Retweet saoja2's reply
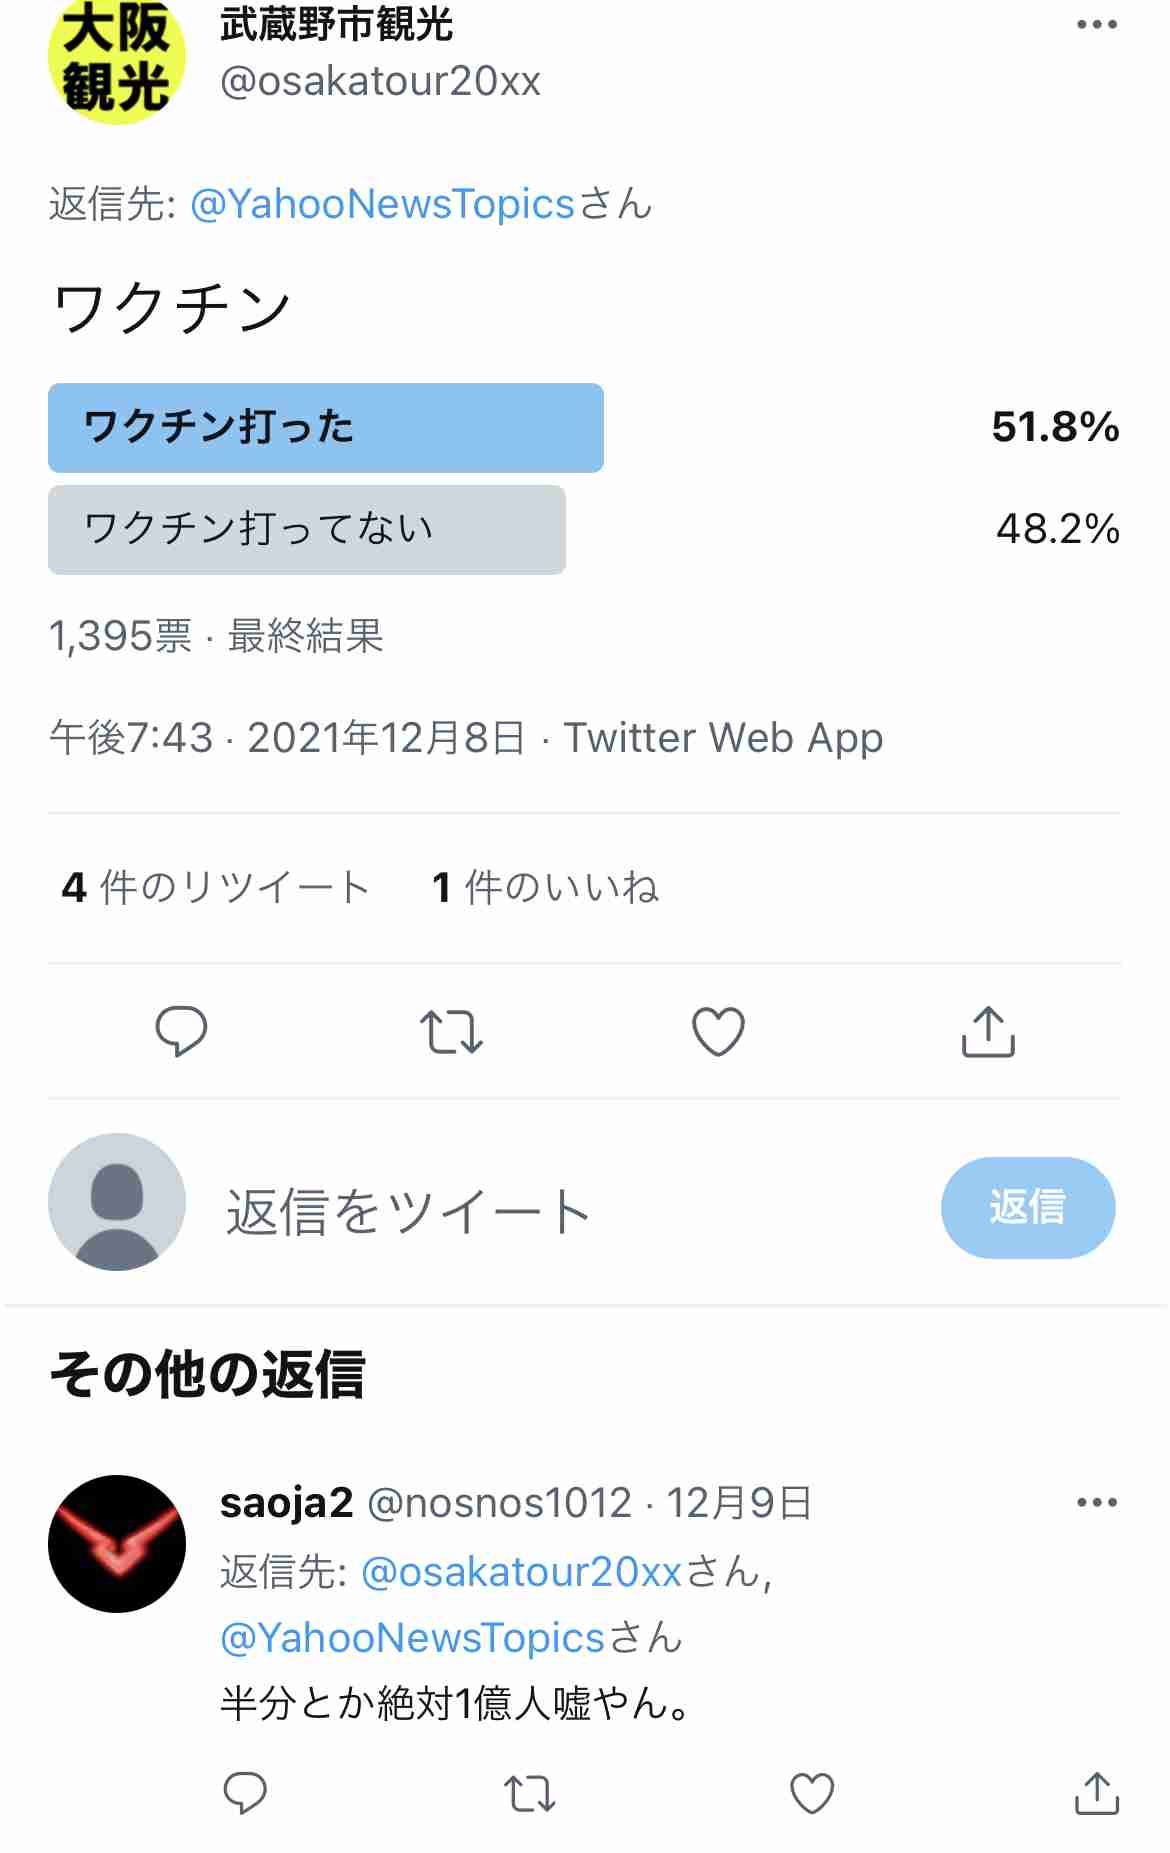This screenshot has width=1170, height=1853. 529,1794
